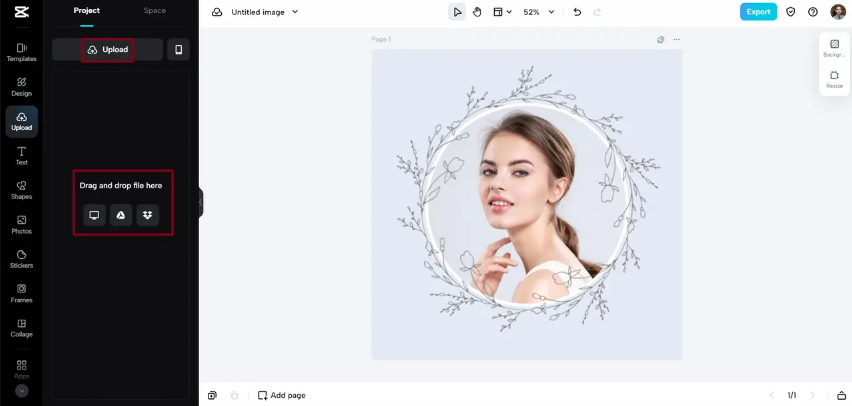Select the woman portrait on canvas

pyautogui.click(x=527, y=206)
